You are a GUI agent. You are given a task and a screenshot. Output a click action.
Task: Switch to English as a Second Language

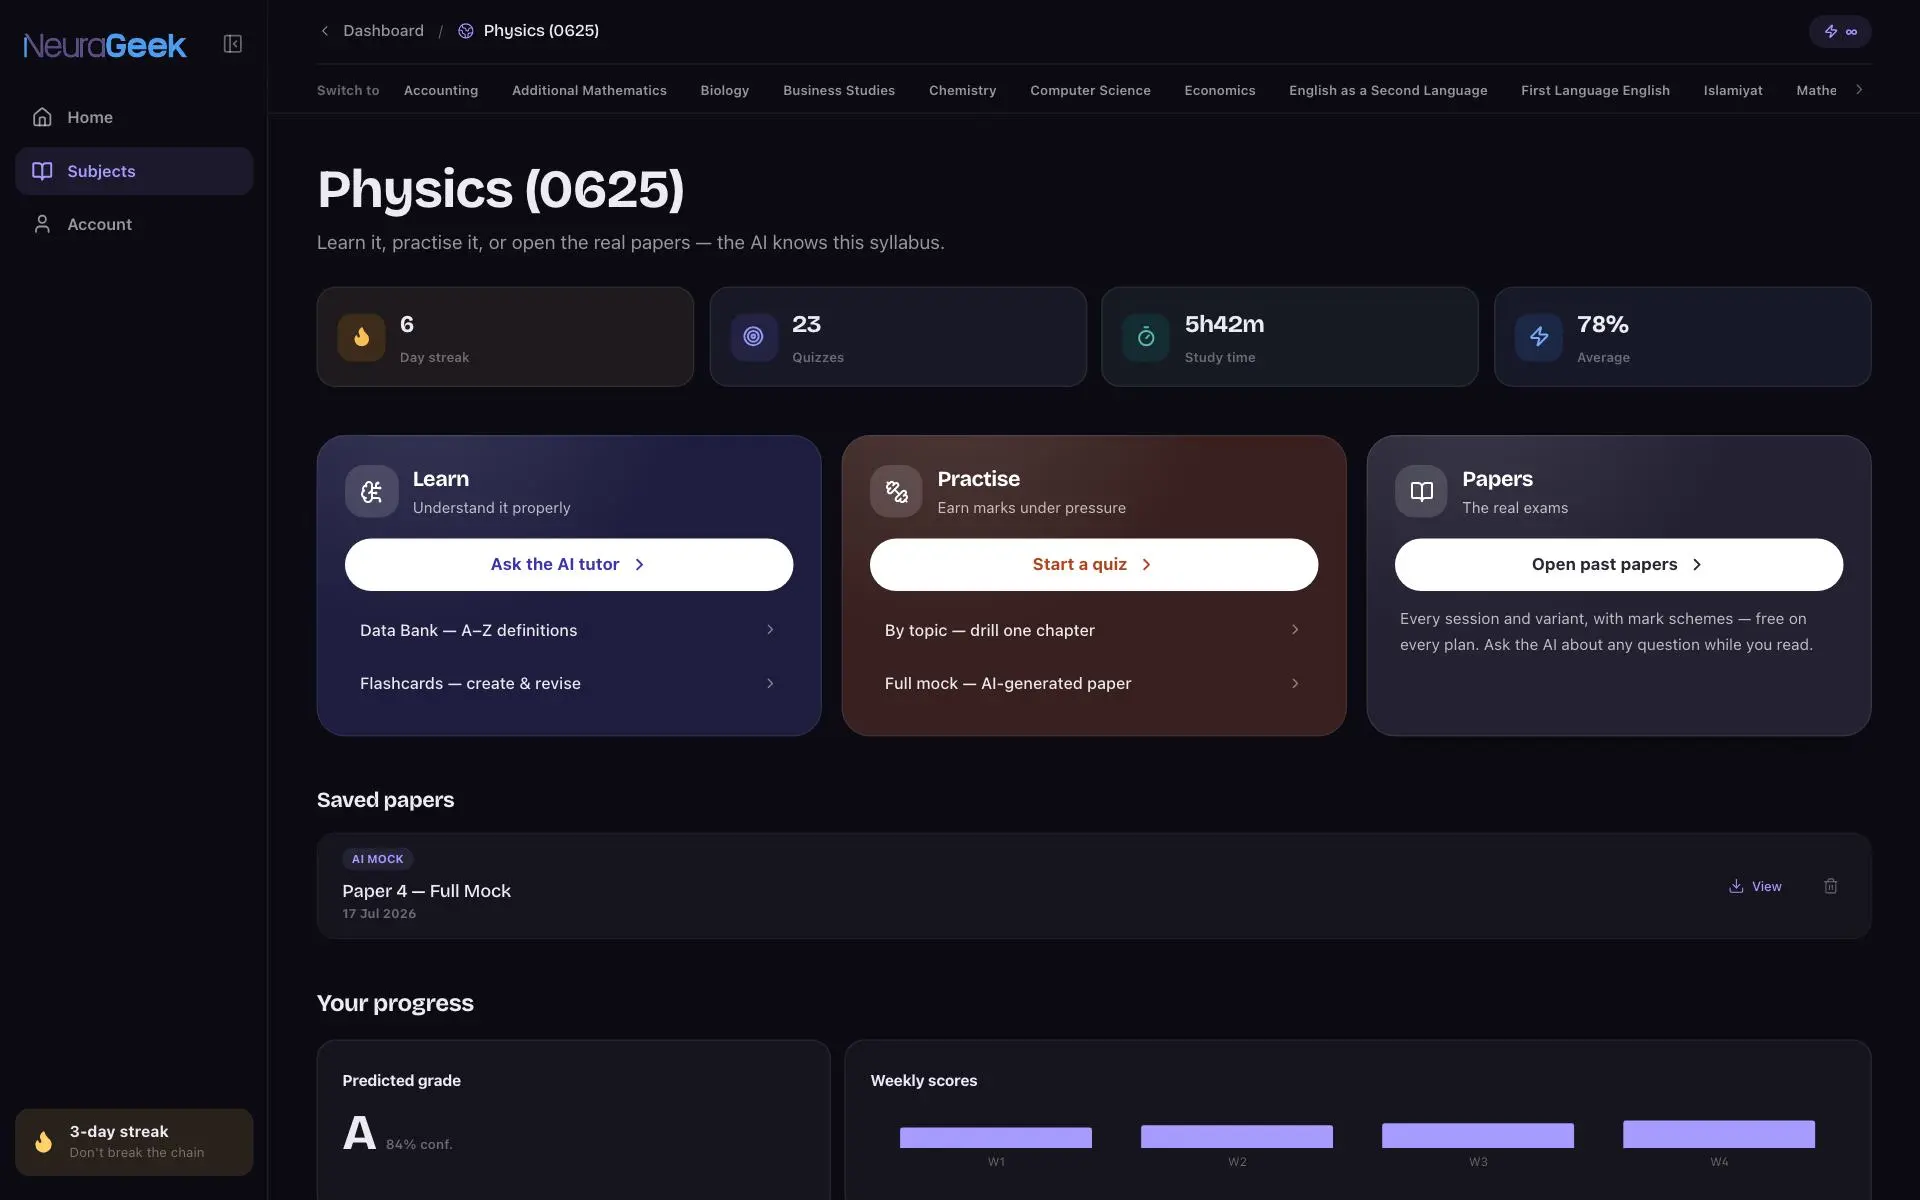point(1388,90)
